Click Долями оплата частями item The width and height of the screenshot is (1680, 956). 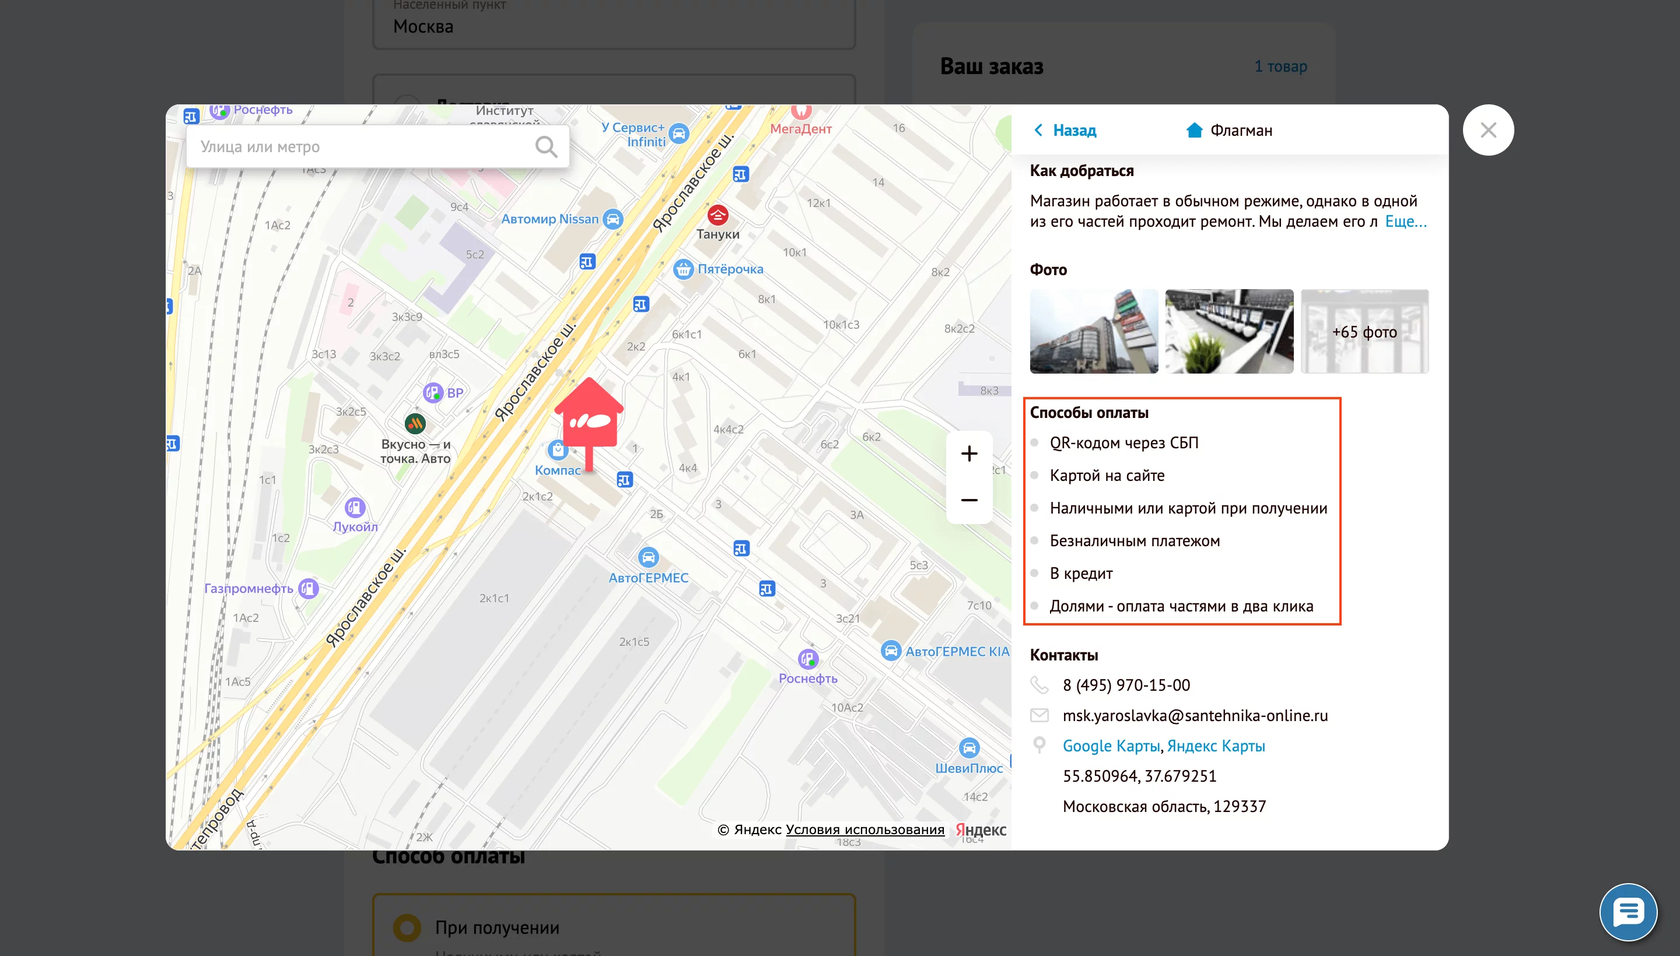[x=1181, y=606]
